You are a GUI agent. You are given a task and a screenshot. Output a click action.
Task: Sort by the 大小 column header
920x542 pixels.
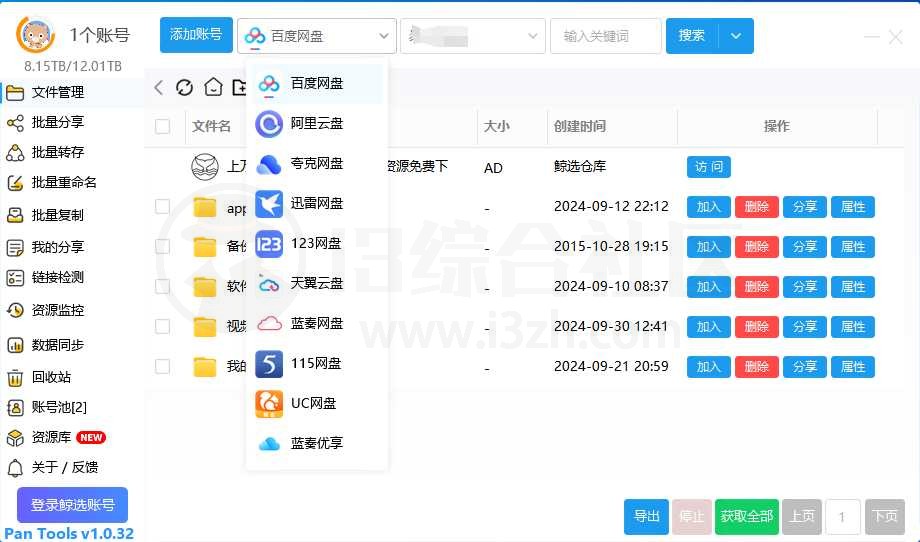[x=496, y=126]
